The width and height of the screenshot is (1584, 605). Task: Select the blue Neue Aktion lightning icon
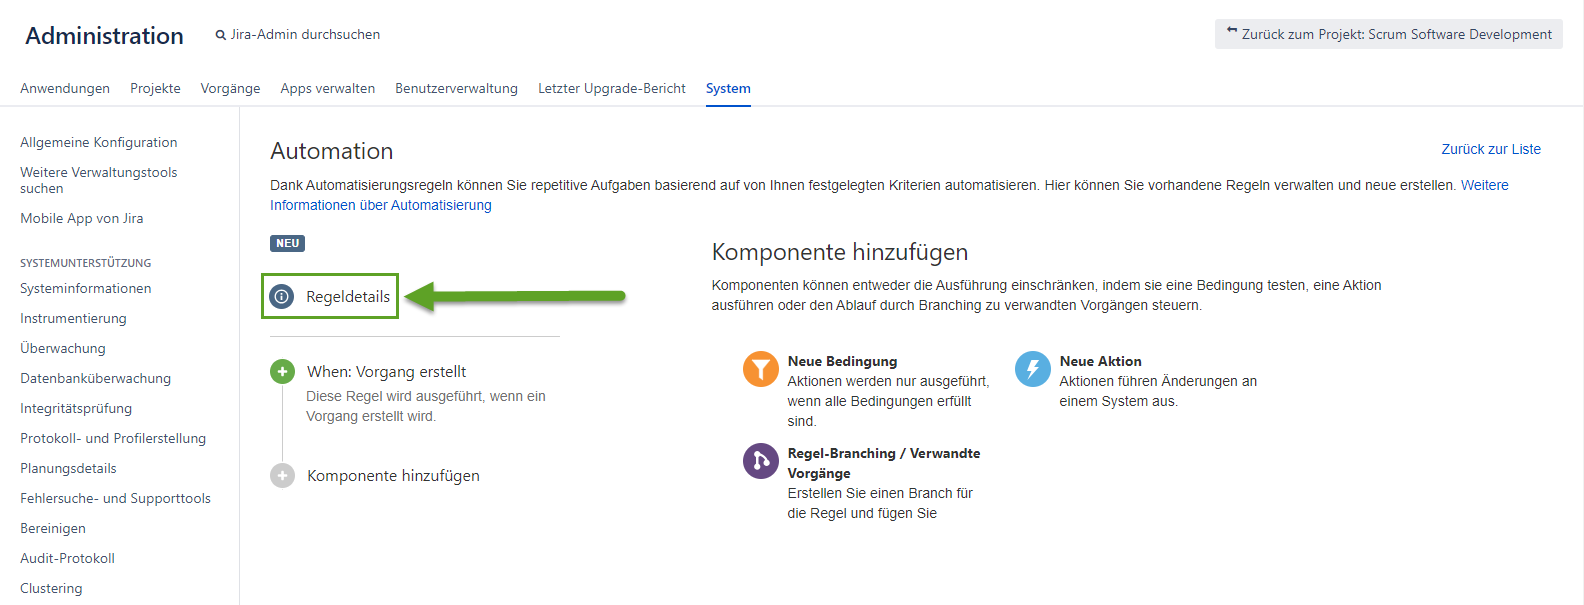(1032, 369)
